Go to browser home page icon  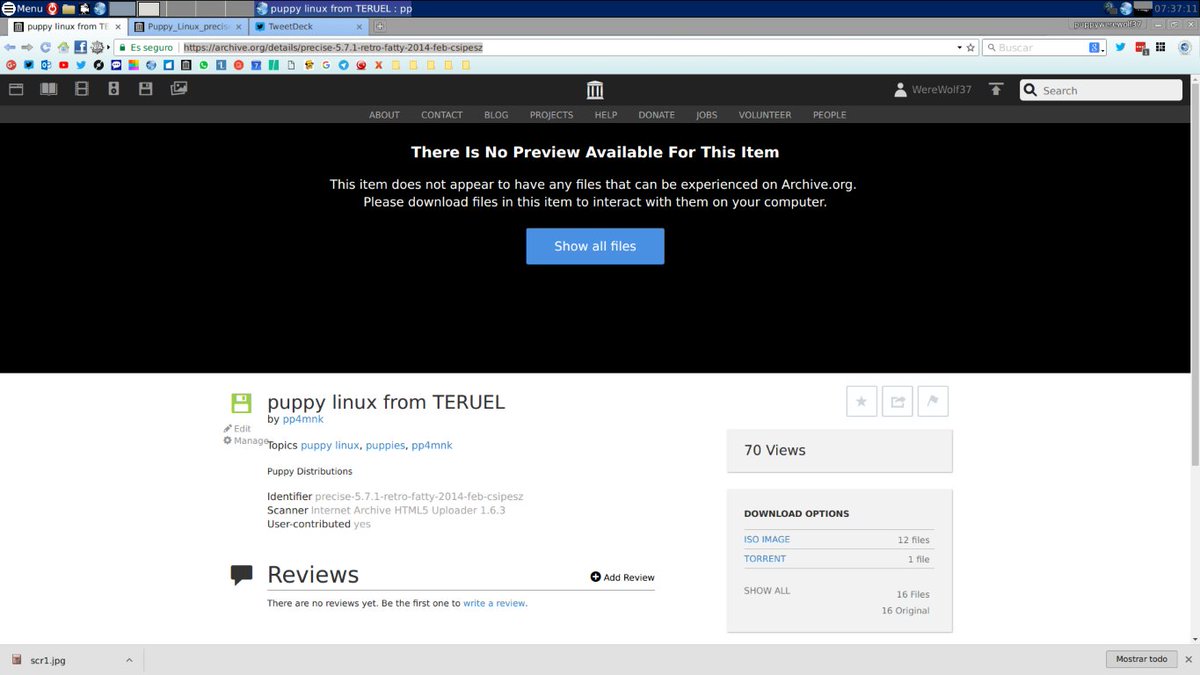(63, 47)
